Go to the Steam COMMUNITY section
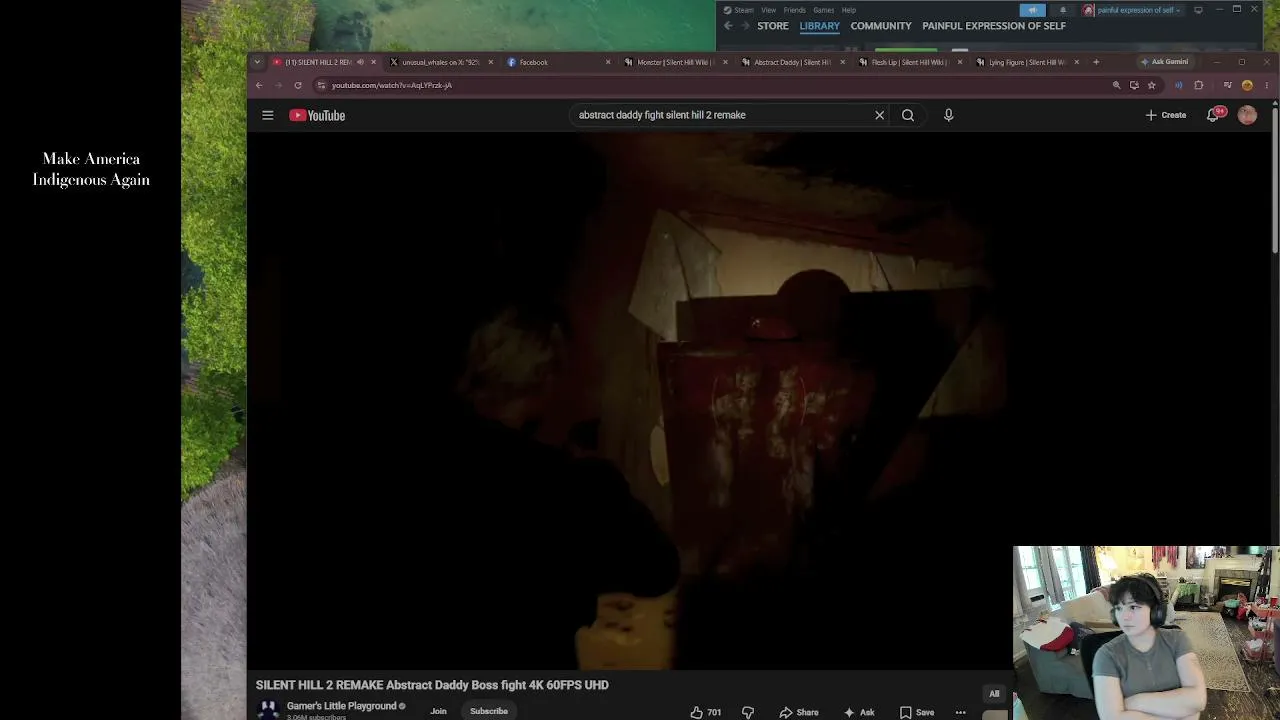1280x720 pixels. point(881,26)
